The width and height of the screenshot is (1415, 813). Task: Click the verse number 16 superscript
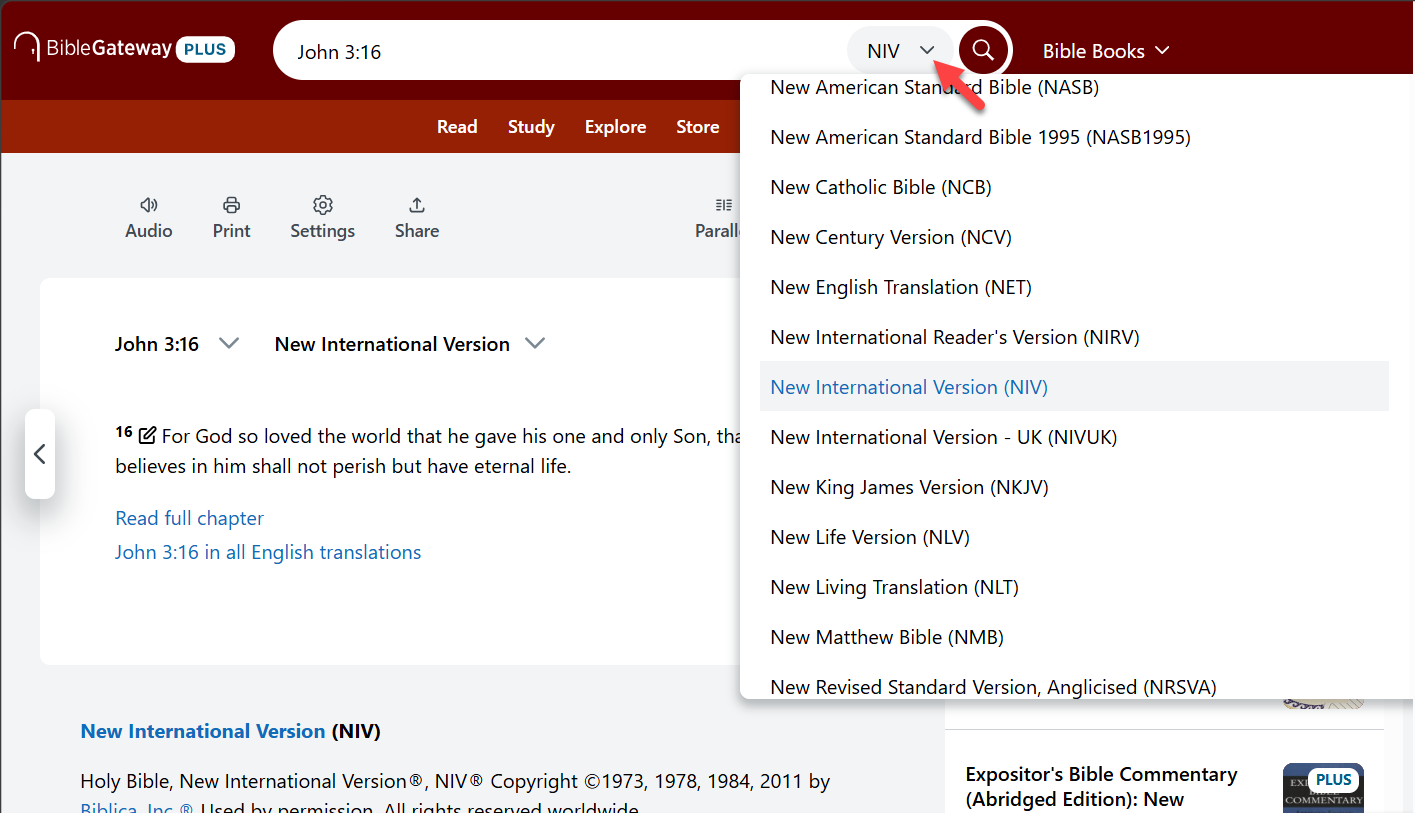(x=124, y=432)
